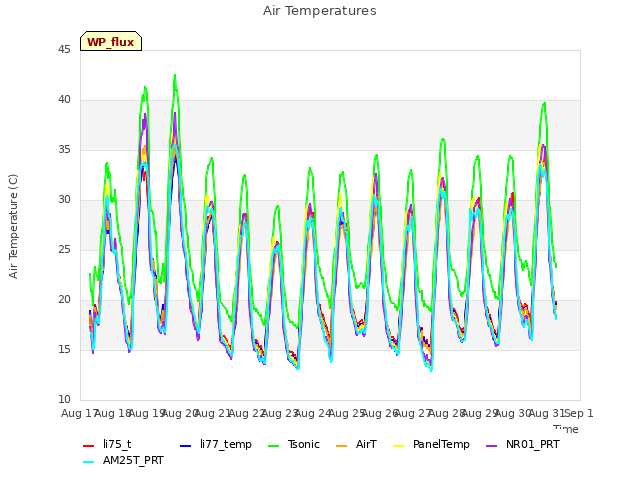640x480 pixels.
Task: Click the blue li77_temp legend swatch
Action: (186, 446)
